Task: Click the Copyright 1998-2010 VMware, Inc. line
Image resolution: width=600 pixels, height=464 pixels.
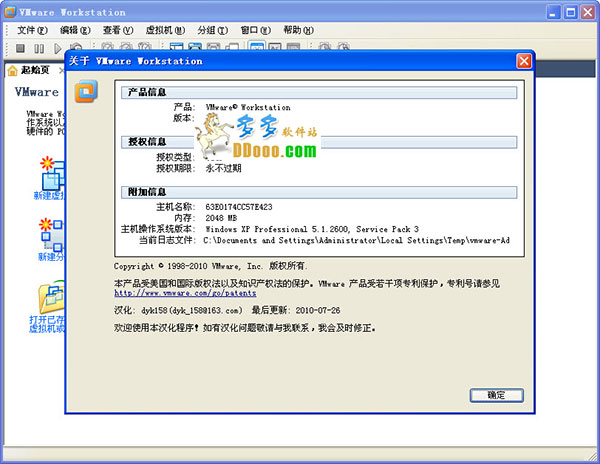Action: [210, 266]
